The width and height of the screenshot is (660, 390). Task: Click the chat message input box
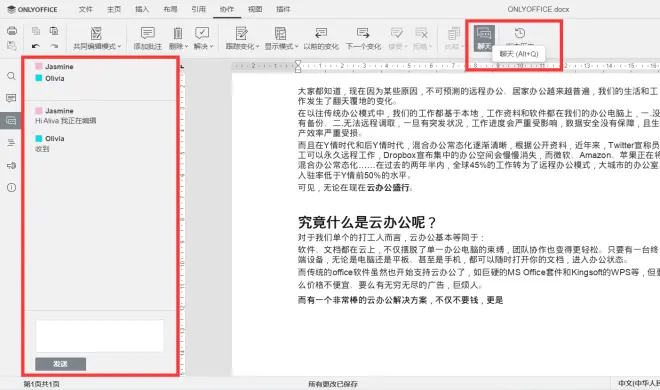click(x=99, y=336)
